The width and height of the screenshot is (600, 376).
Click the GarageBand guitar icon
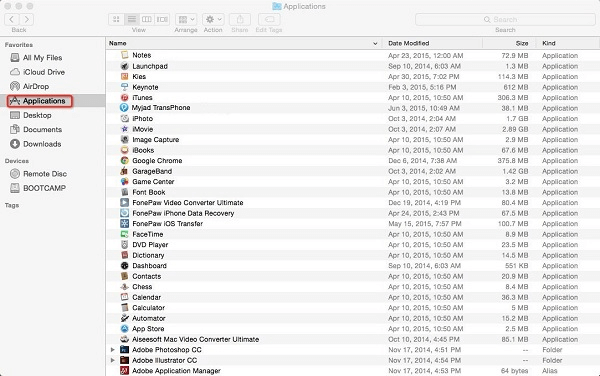[x=124, y=171]
